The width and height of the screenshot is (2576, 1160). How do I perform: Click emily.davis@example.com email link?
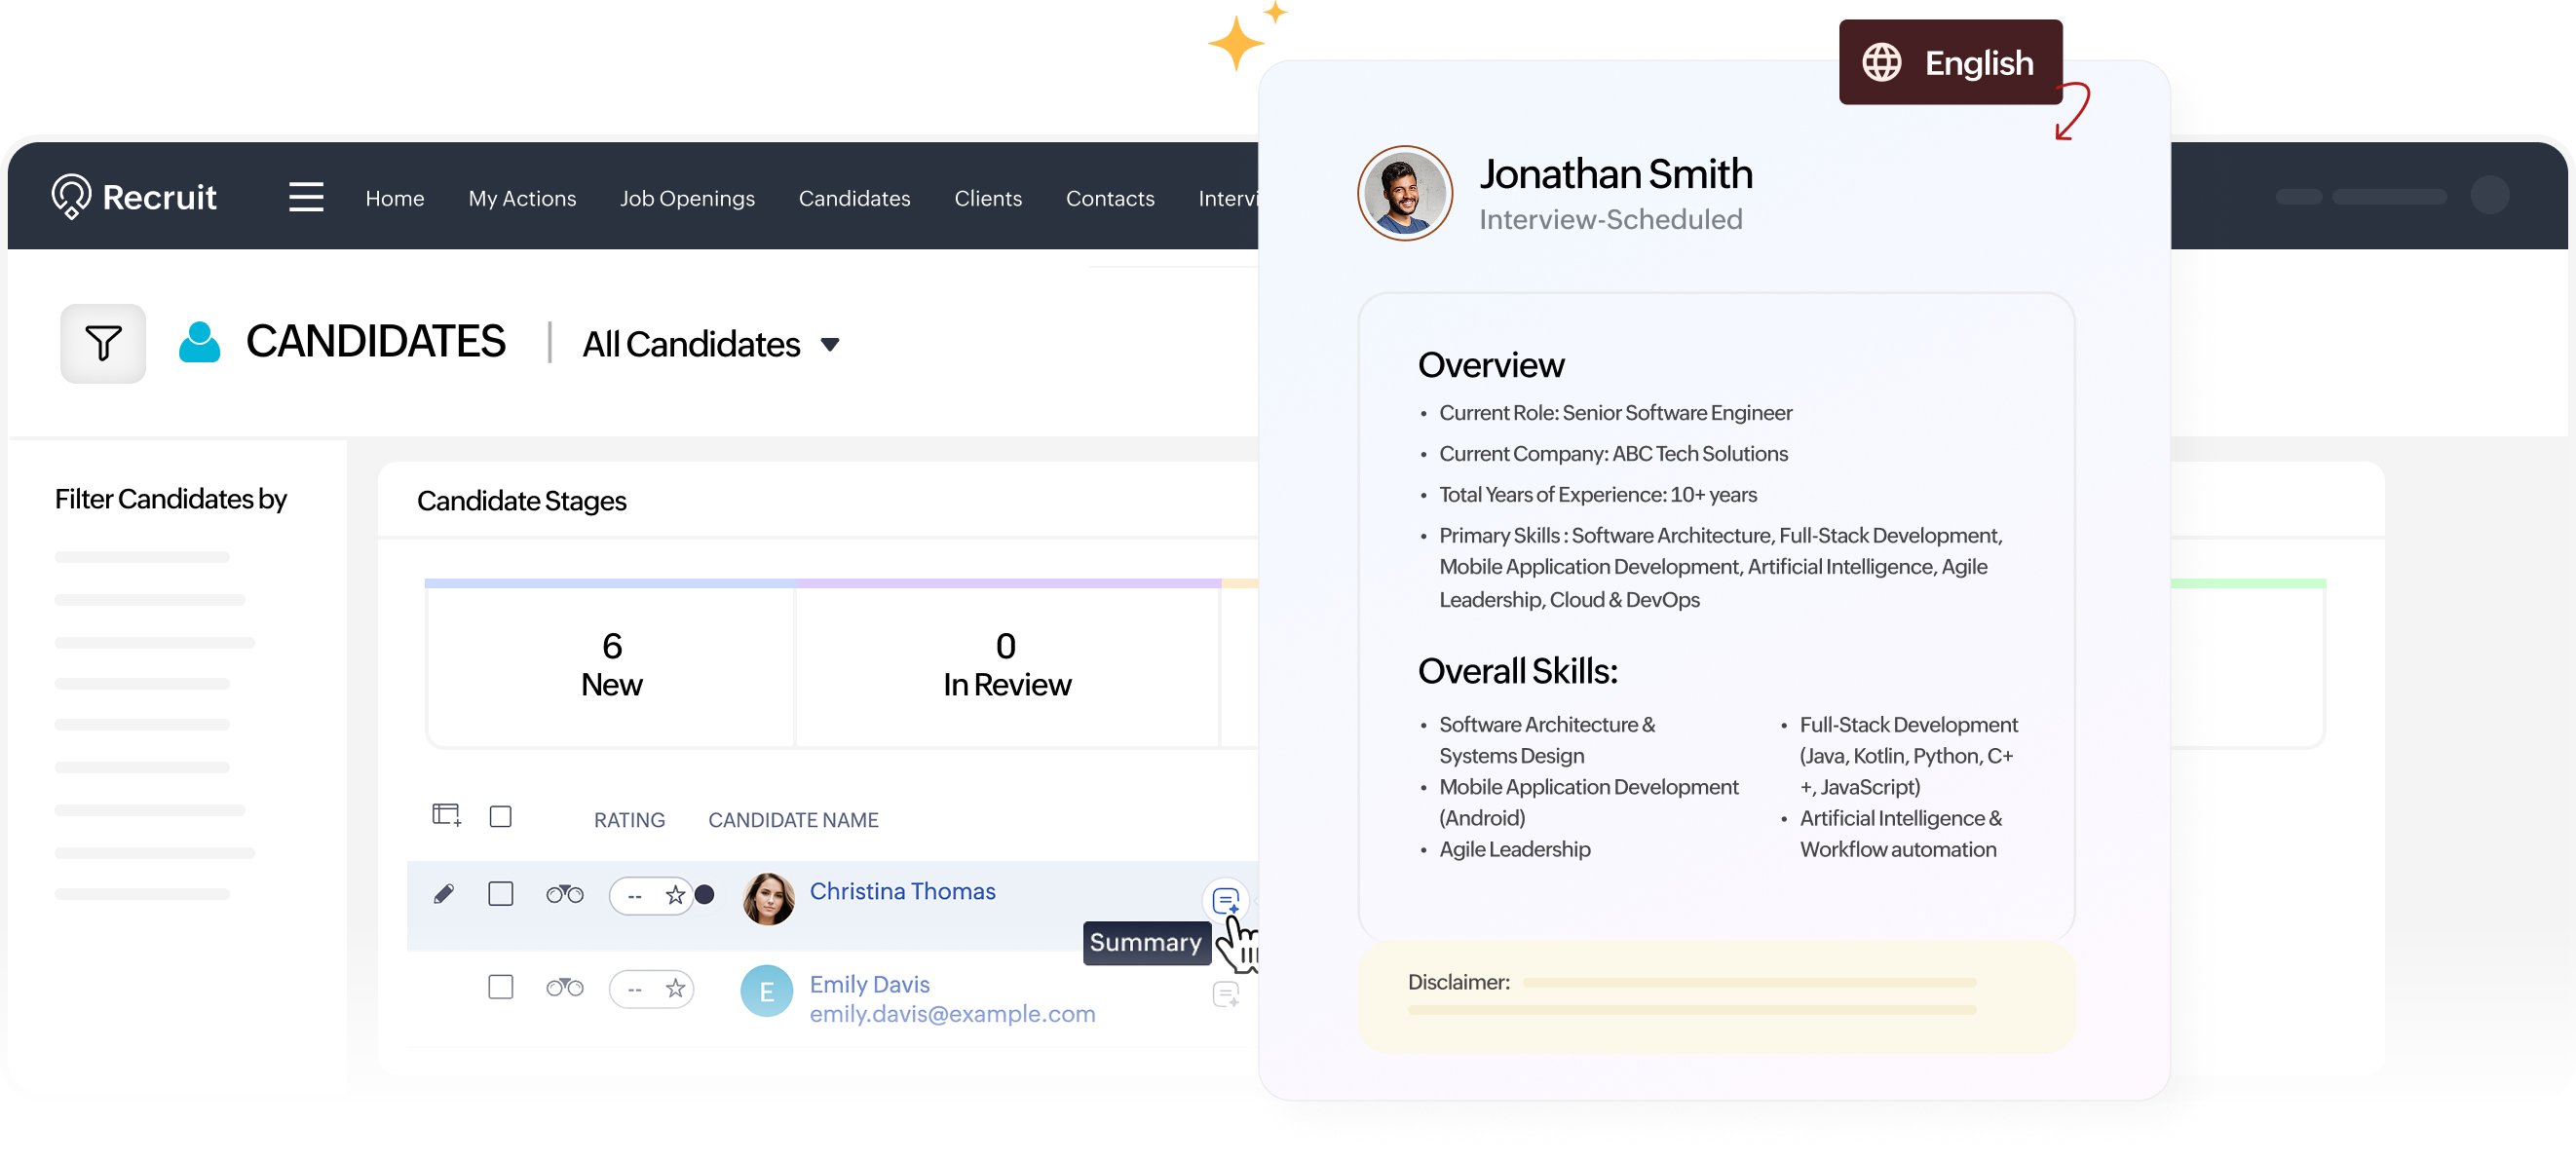952,1013
